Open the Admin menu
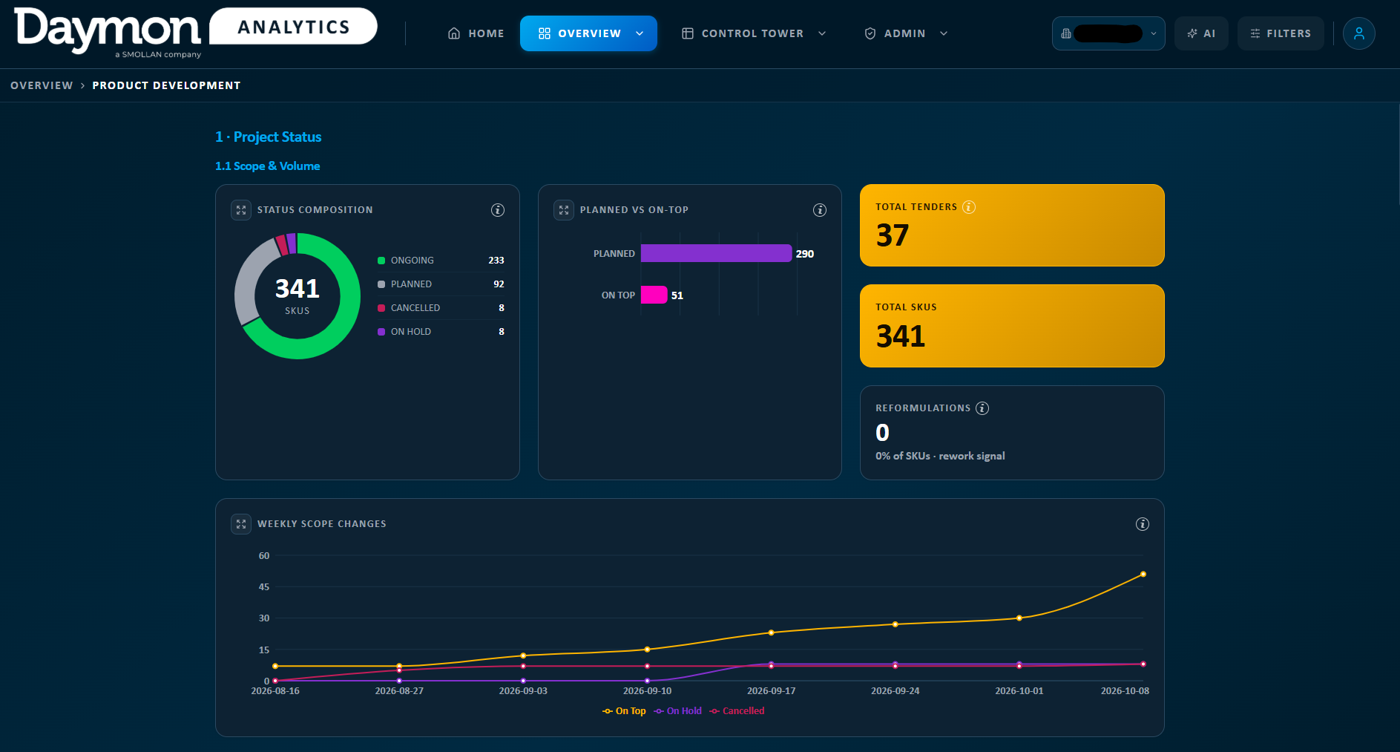The height and width of the screenshot is (752, 1400). (x=906, y=33)
